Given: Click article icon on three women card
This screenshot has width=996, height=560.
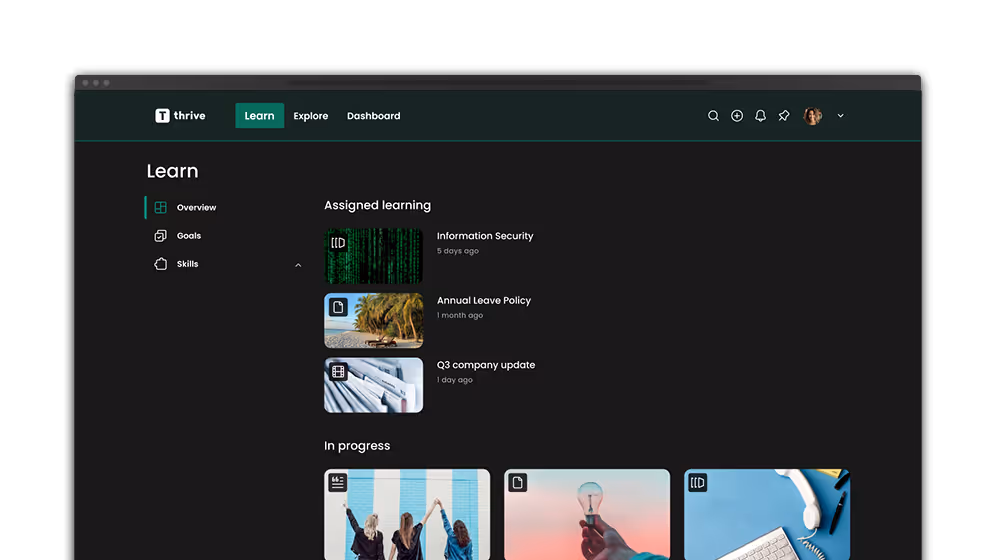Looking at the screenshot, I should (x=337, y=483).
